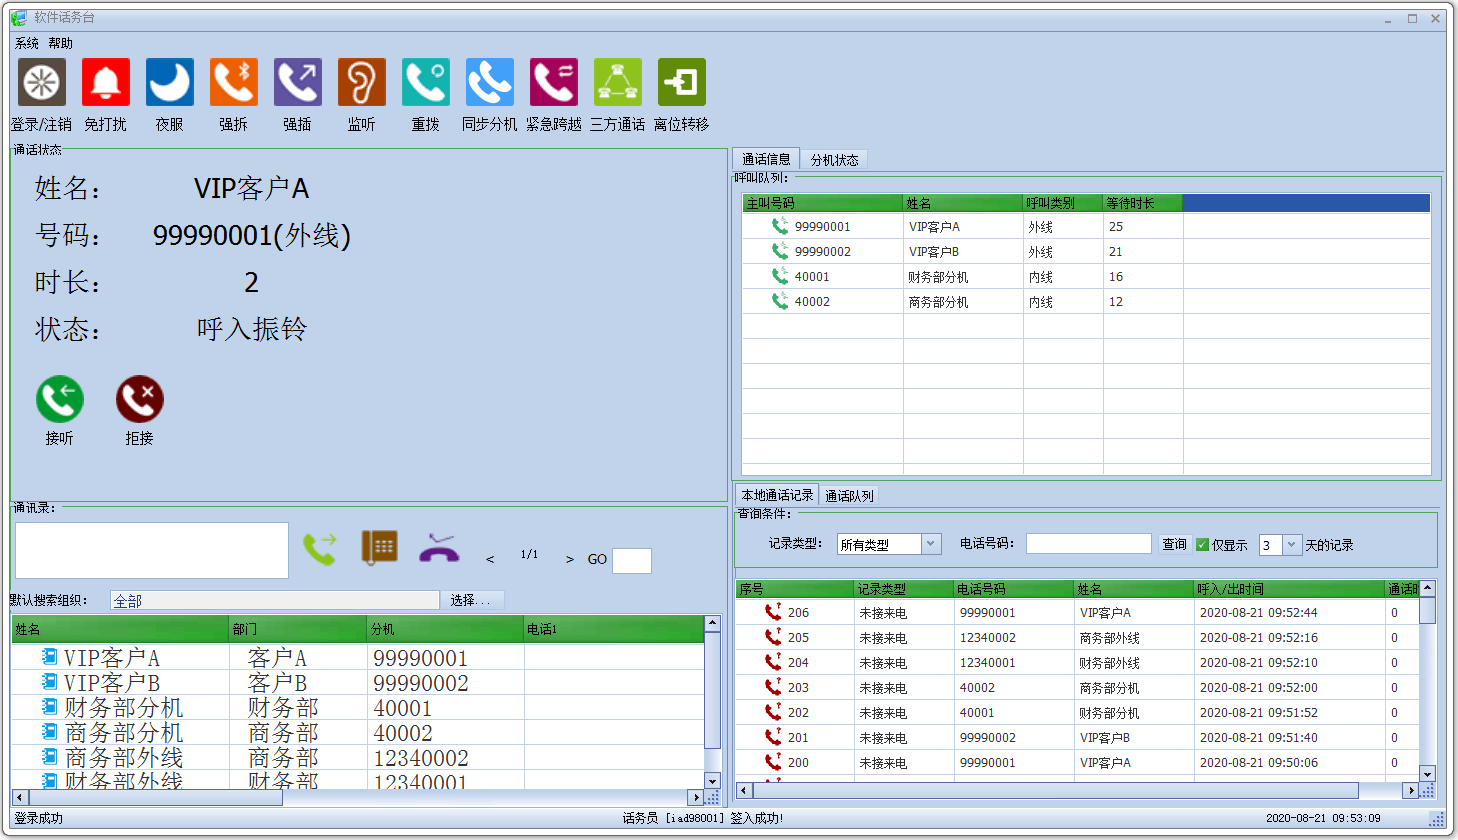The width and height of the screenshot is (1458, 840).
Task: Click the 免打扰 (Do Not Disturb) icon
Action: tap(105, 82)
